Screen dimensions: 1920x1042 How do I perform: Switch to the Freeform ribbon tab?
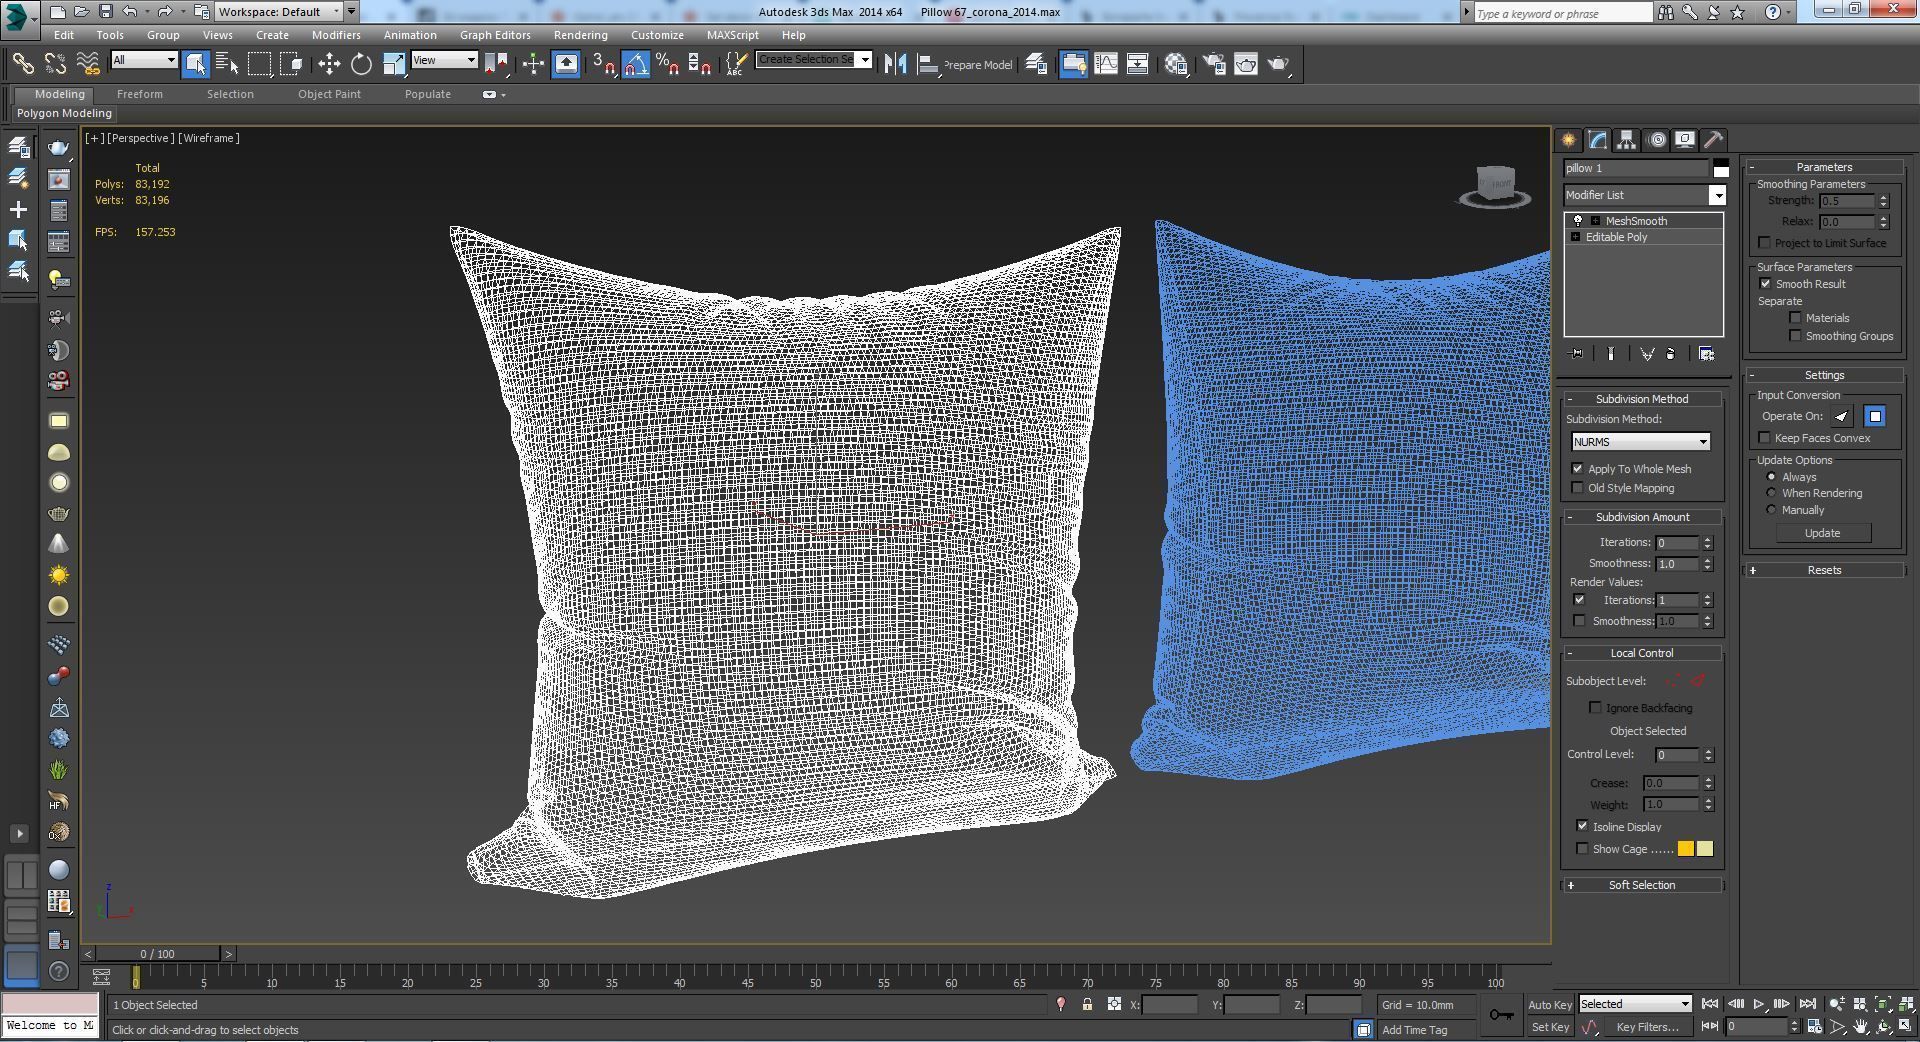pyautogui.click(x=139, y=94)
